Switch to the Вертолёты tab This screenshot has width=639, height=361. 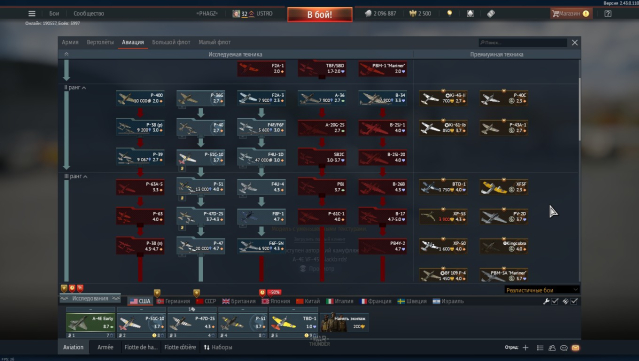click(100, 42)
